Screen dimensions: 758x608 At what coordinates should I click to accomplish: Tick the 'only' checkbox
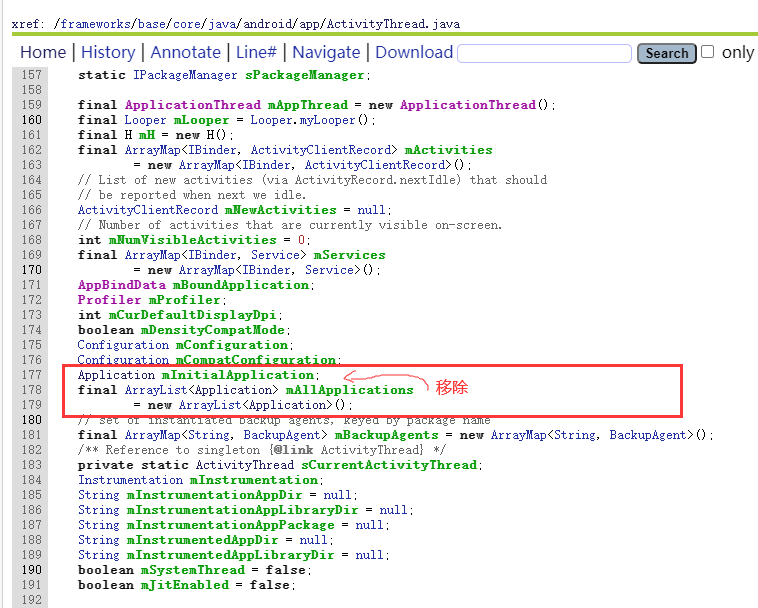click(x=708, y=52)
